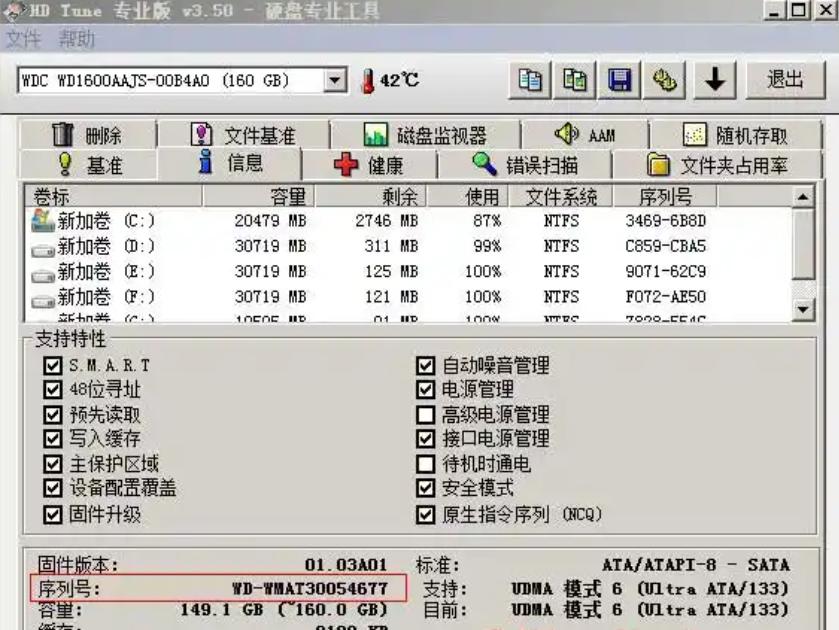Toggle the 安全模式 checkbox
Image resolution: width=839 pixels, height=630 pixels.
[425, 488]
